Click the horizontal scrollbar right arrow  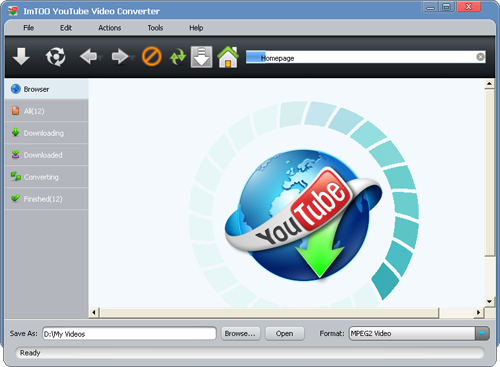(x=479, y=312)
